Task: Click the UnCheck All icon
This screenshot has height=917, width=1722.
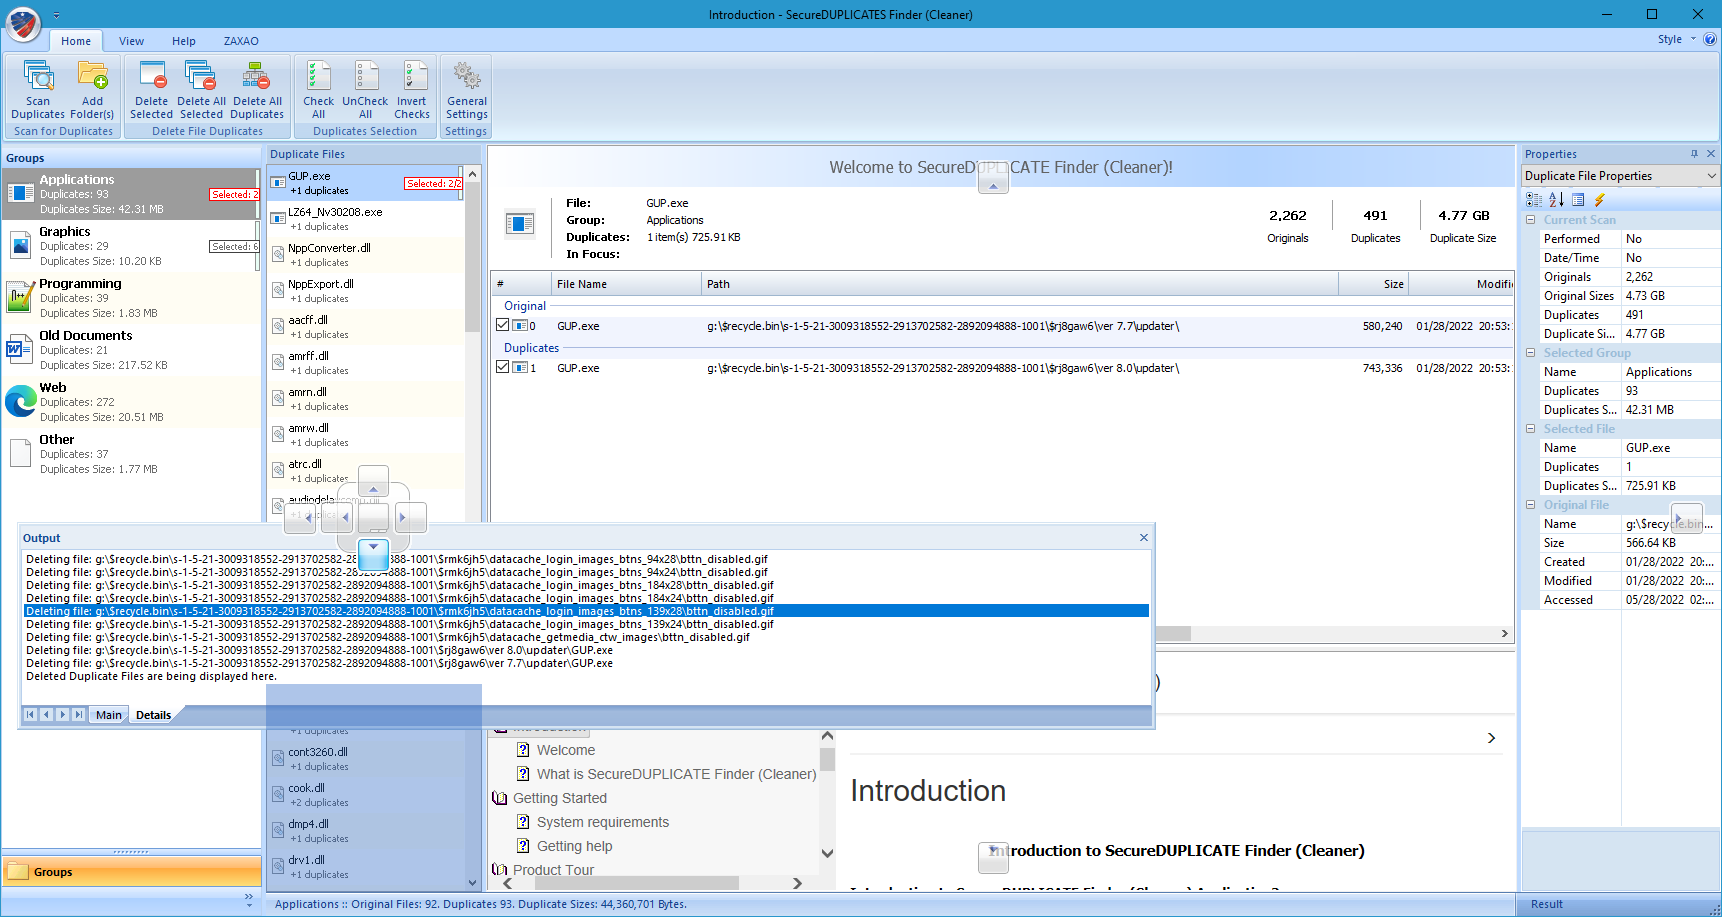Action: tap(366, 76)
